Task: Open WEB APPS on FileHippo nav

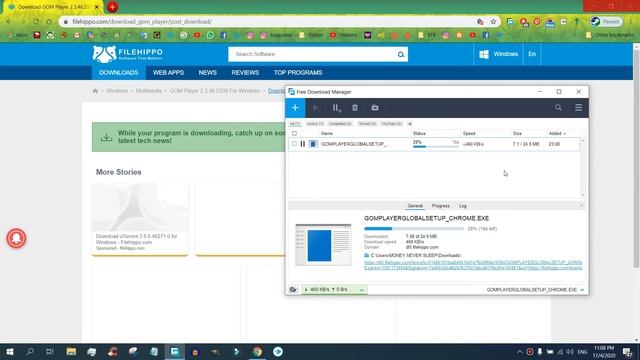Action: click(168, 73)
